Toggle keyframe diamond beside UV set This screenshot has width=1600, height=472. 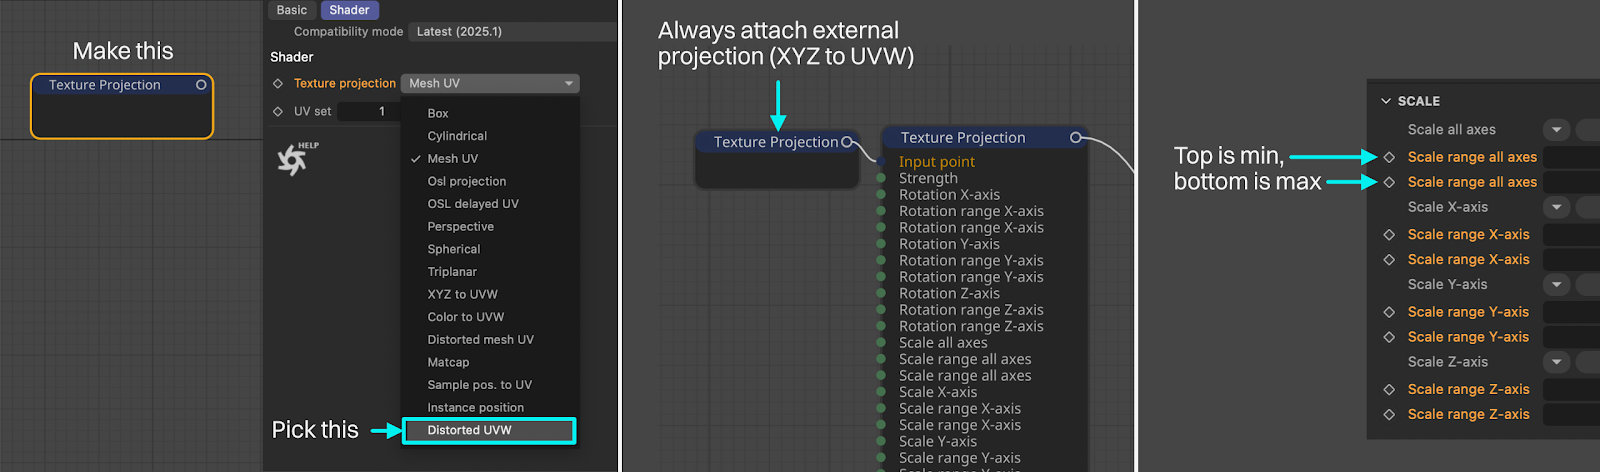click(278, 111)
